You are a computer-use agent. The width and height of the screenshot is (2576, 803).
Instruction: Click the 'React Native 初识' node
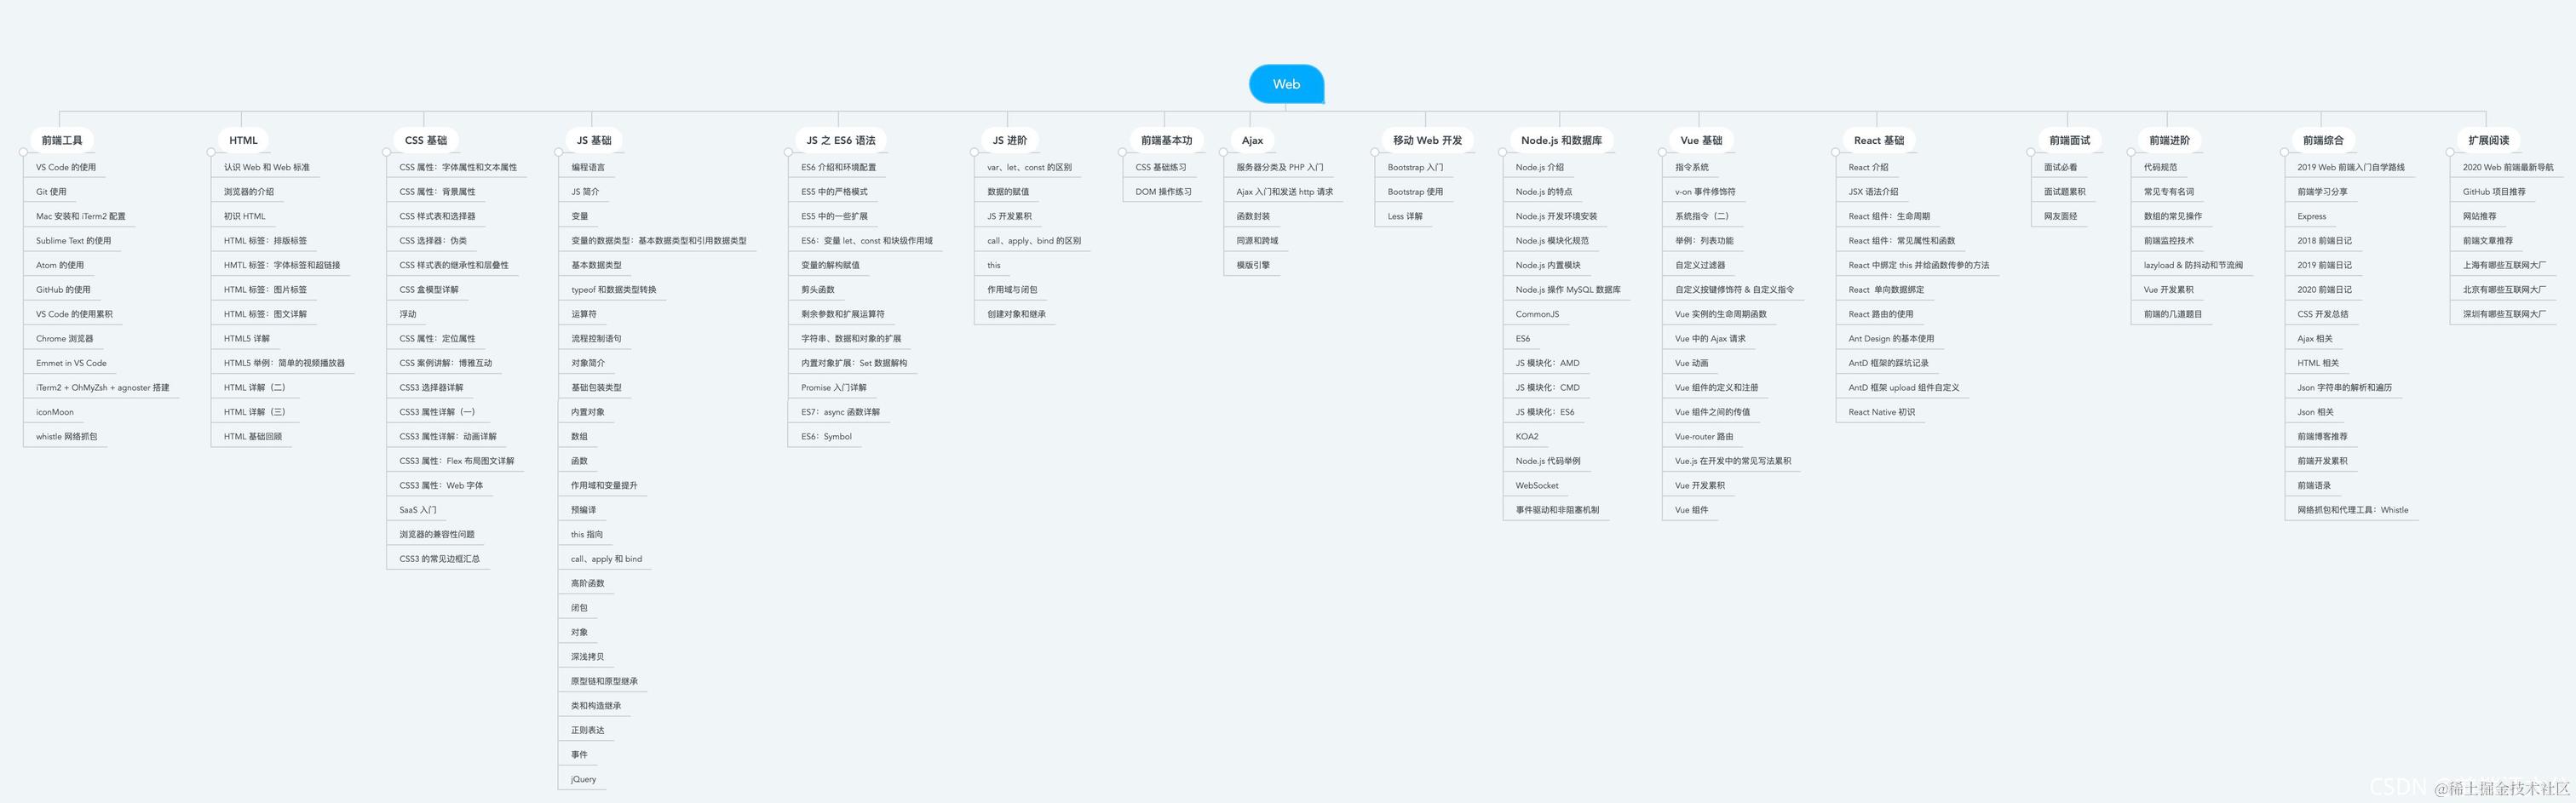click(x=1881, y=412)
